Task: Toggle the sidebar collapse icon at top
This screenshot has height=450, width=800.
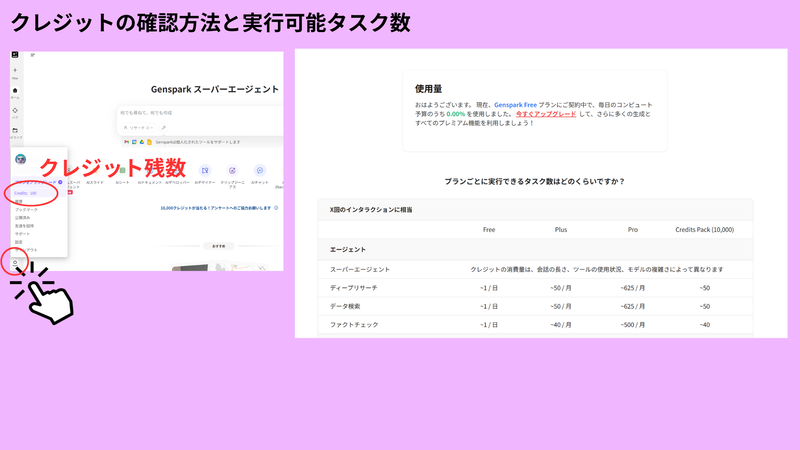Action: pos(33,55)
